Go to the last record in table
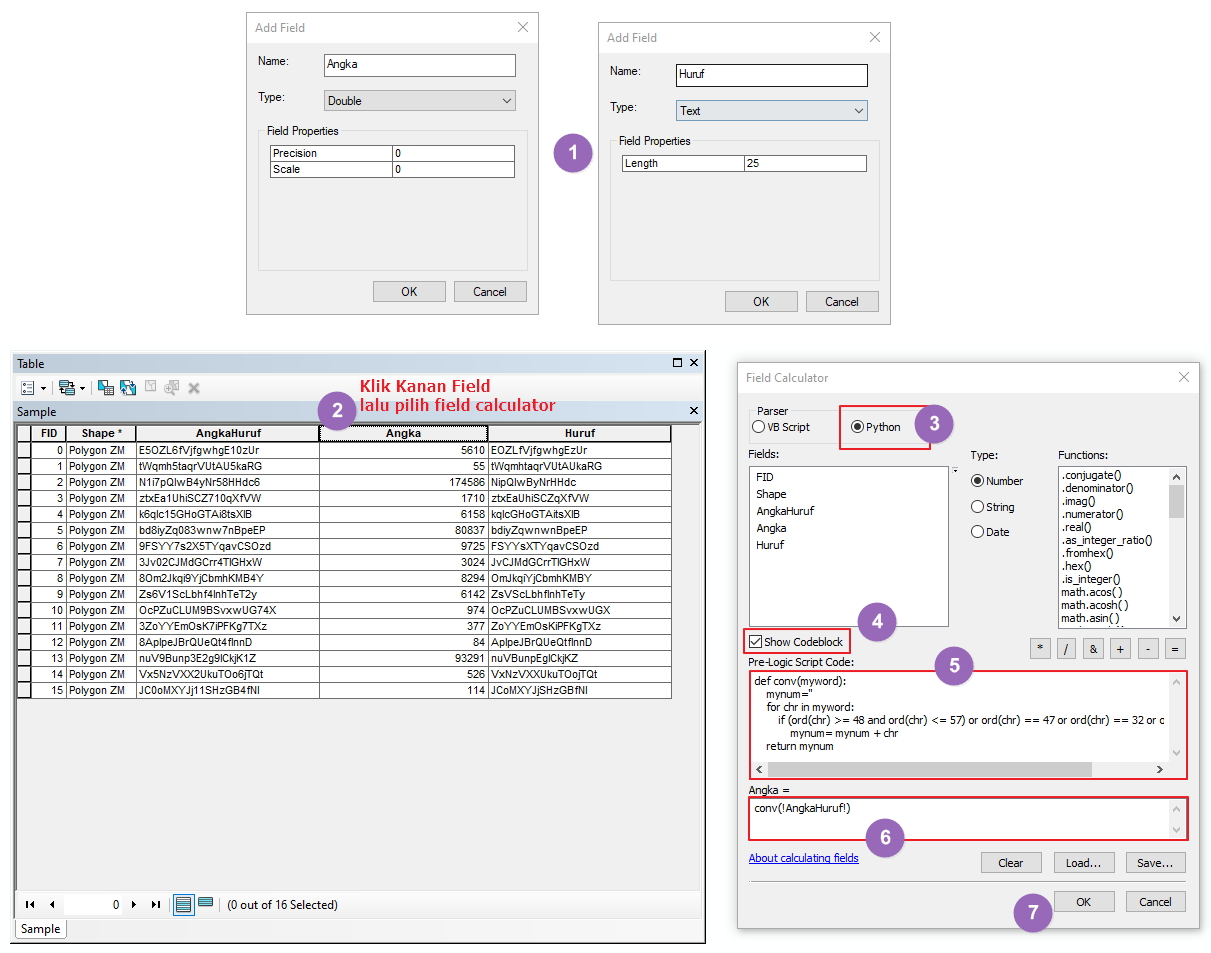The height and width of the screenshot is (953, 1211). (155, 904)
